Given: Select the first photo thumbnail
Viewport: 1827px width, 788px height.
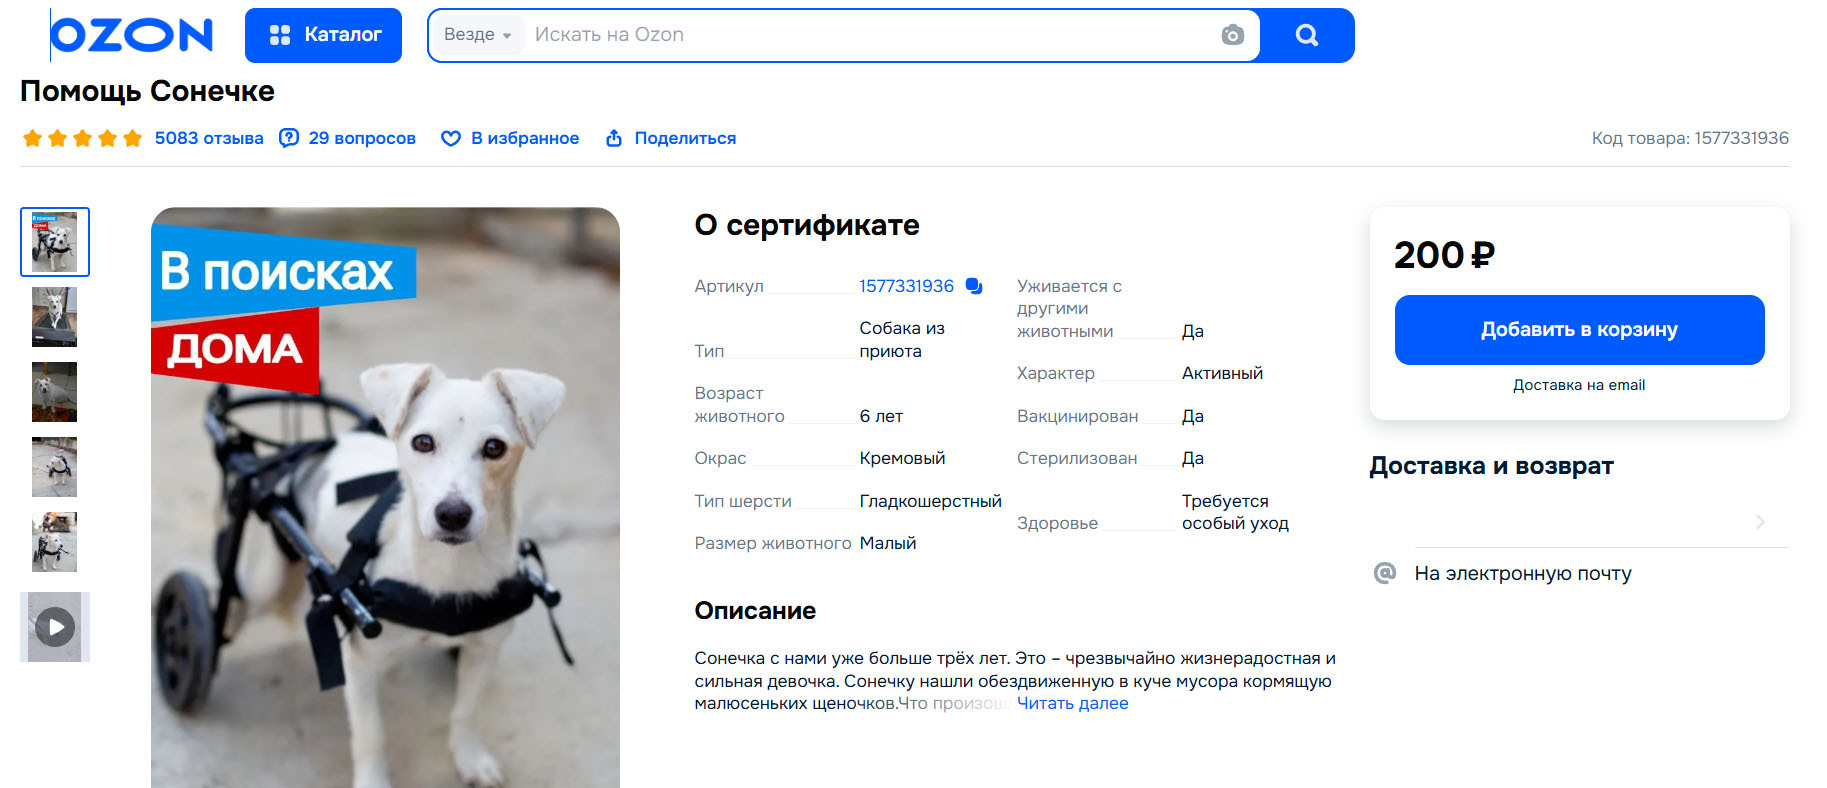Looking at the screenshot, I should [x=55, y=242].
